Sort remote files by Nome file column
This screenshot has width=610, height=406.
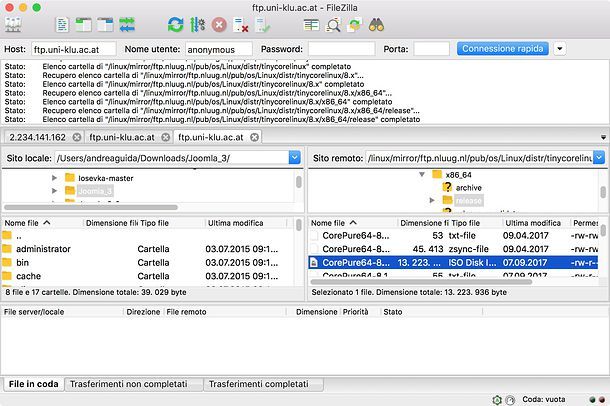(353, 223)
